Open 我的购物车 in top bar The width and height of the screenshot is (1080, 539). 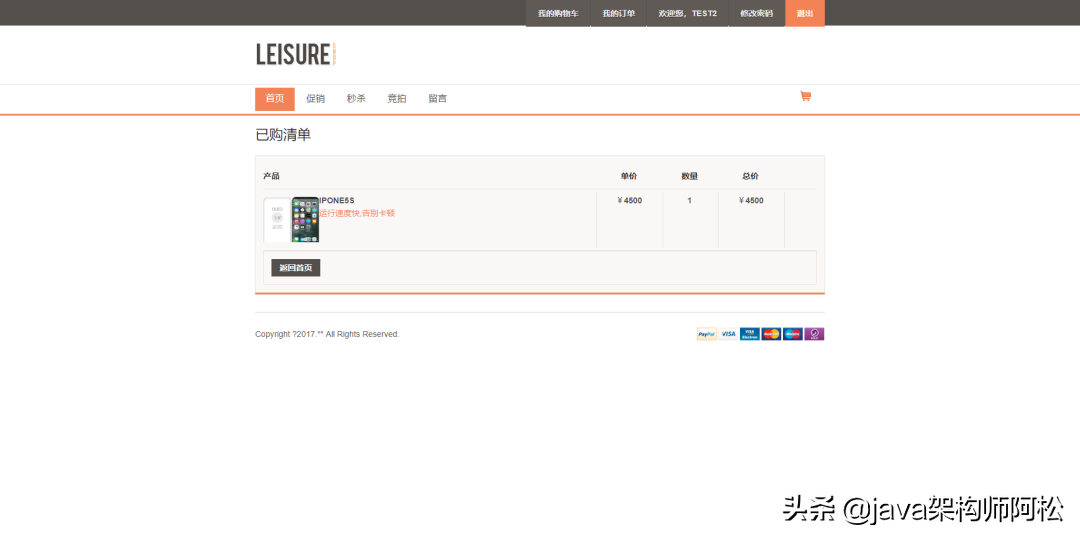[558, 13]
